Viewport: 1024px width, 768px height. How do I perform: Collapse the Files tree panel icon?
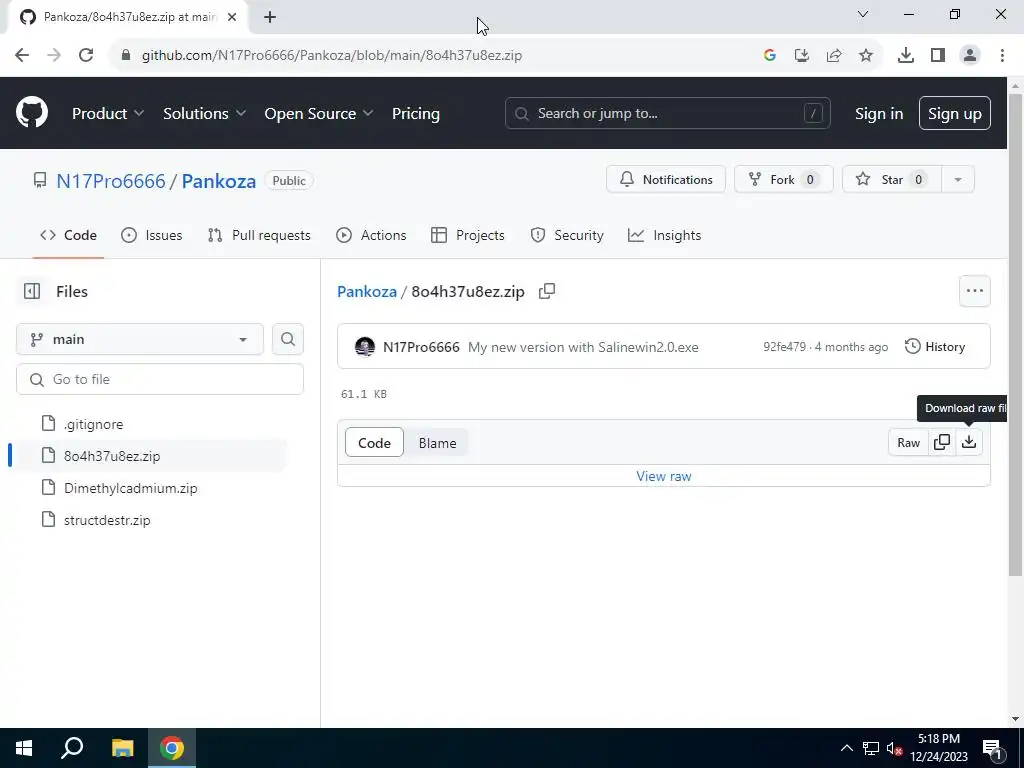pyautogui.click(x=32, y=291)
